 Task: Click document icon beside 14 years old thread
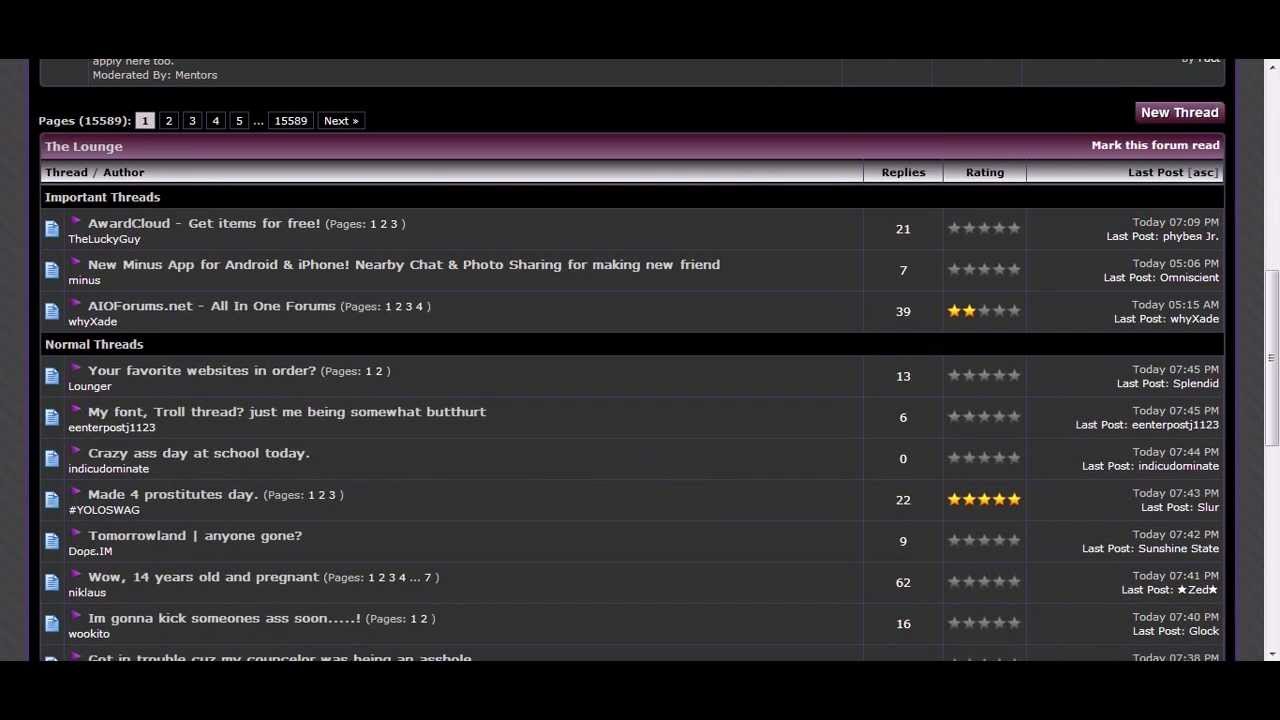point(52,582)
